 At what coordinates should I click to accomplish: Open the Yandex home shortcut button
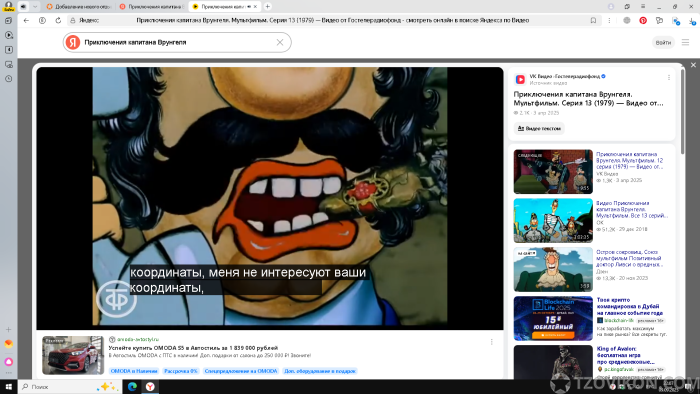(42, 20)
